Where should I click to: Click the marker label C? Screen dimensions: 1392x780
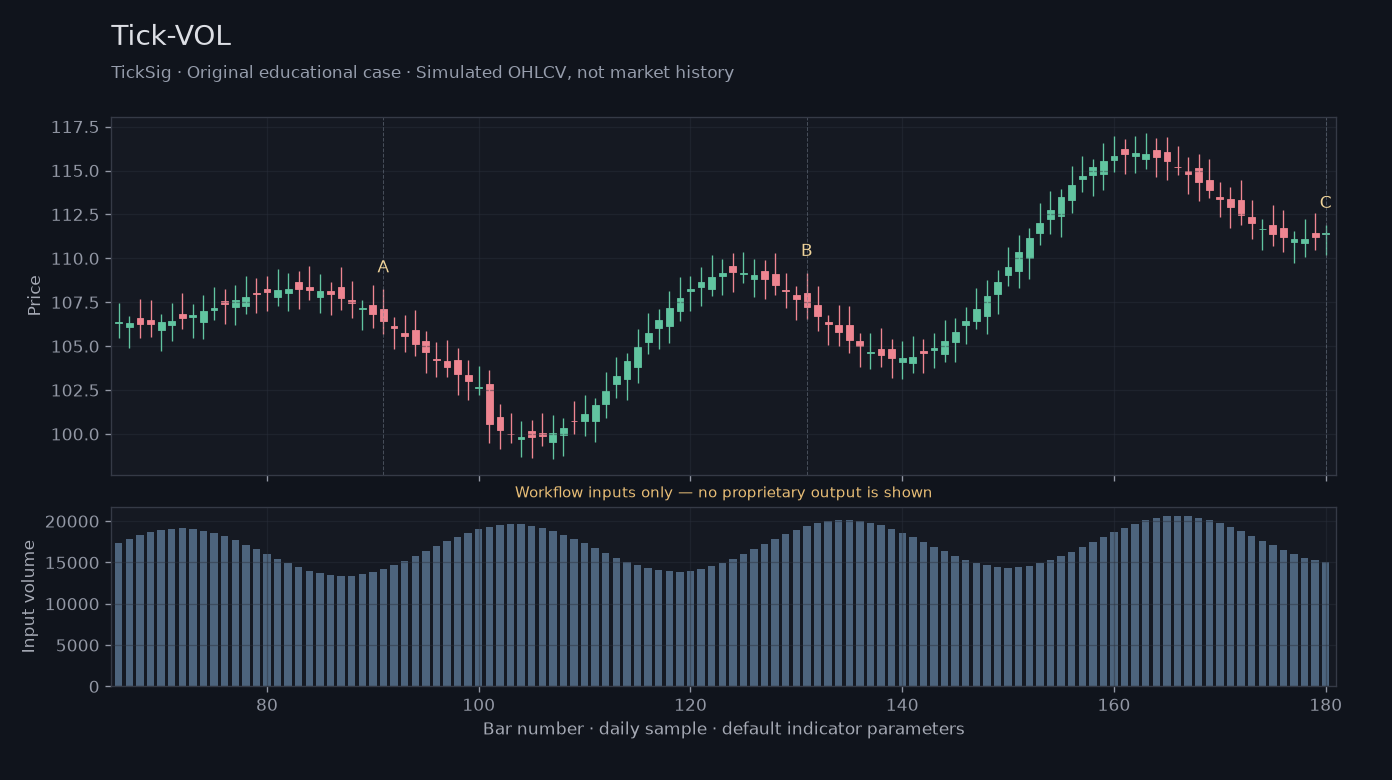[1326, 203]
